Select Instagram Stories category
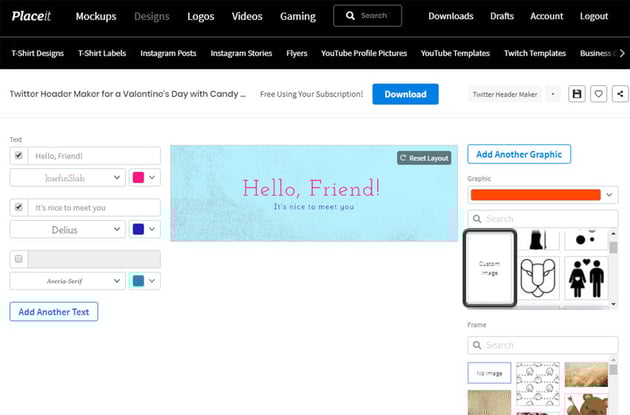The width and height of the screenshot is (630, 415). point(241,53)
